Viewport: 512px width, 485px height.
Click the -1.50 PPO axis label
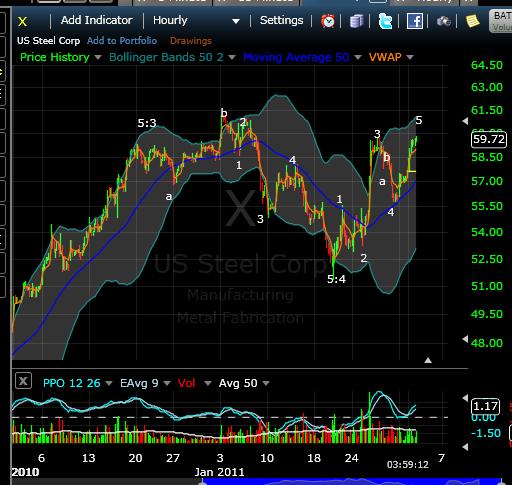pyautogui.click(x=486, y=433)
